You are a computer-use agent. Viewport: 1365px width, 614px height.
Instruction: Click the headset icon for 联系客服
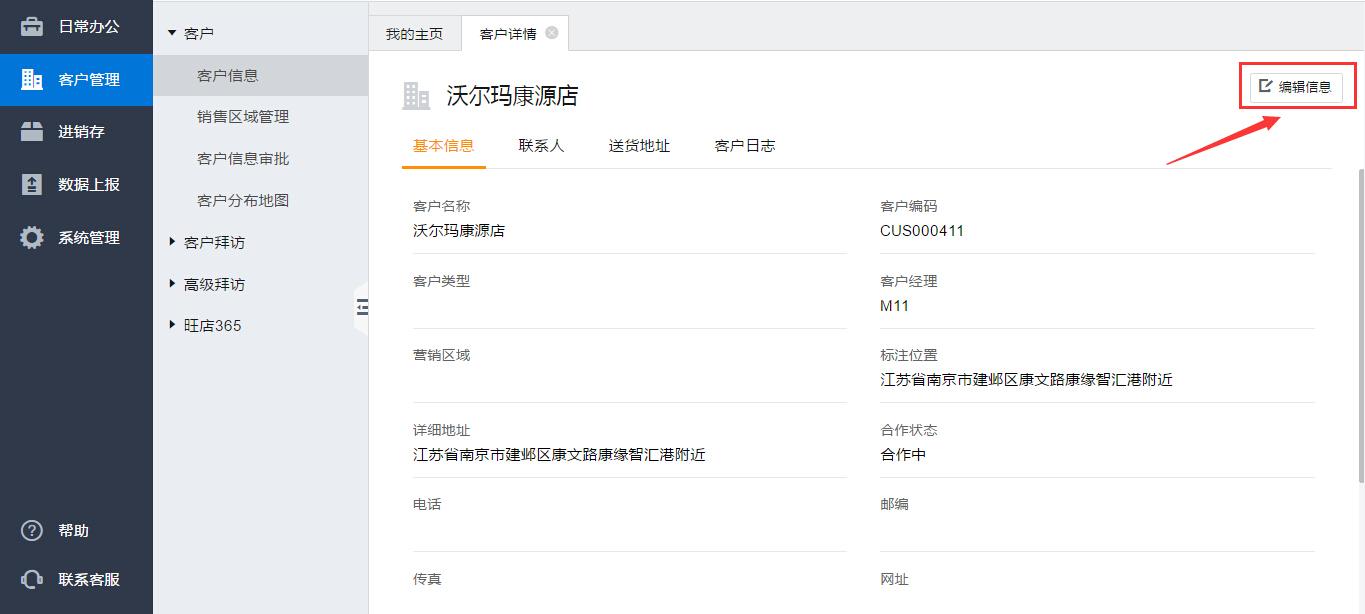[32, 580]
